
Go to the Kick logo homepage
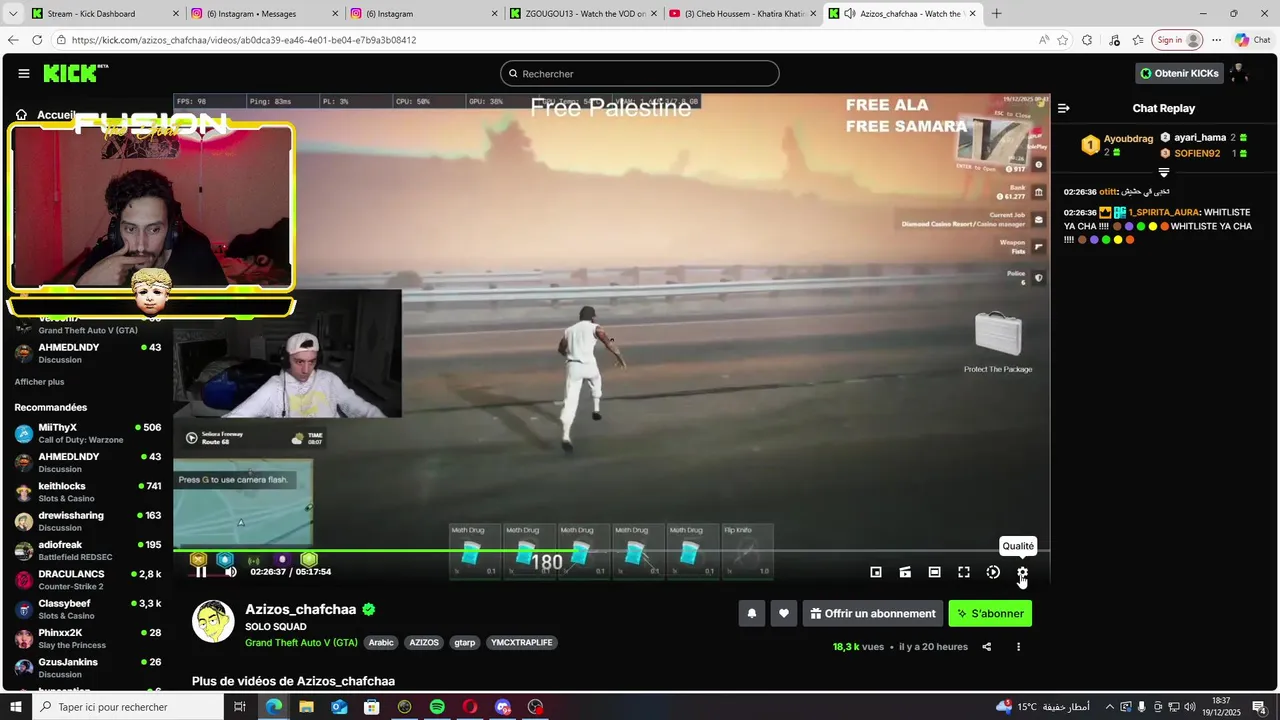click(x=75, y=73)
